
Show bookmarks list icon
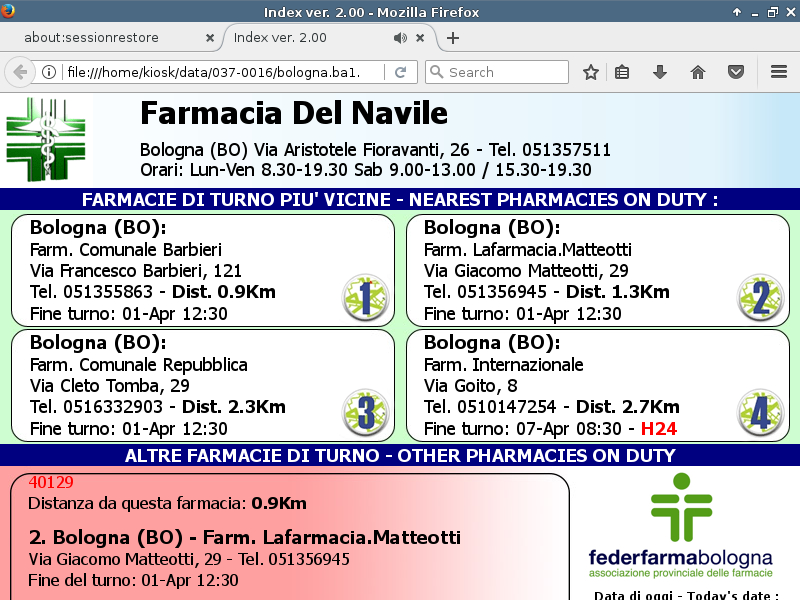622,72
